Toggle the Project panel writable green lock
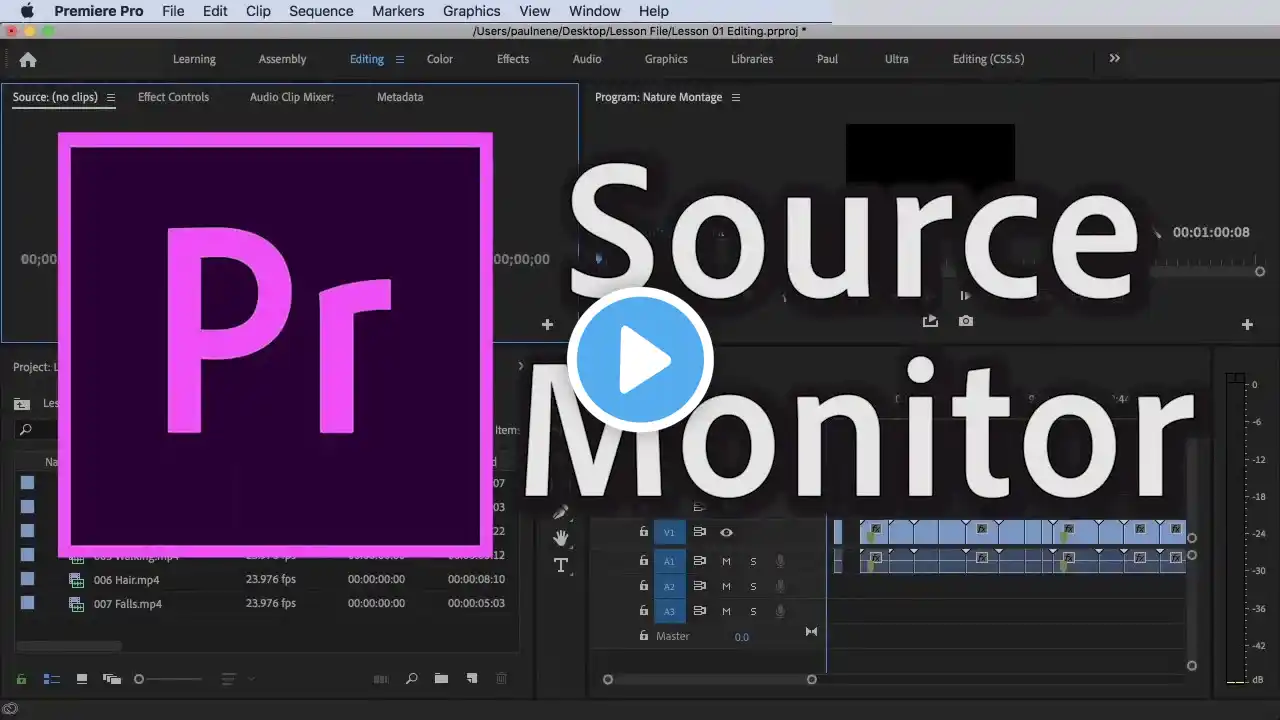 (21, 680)
